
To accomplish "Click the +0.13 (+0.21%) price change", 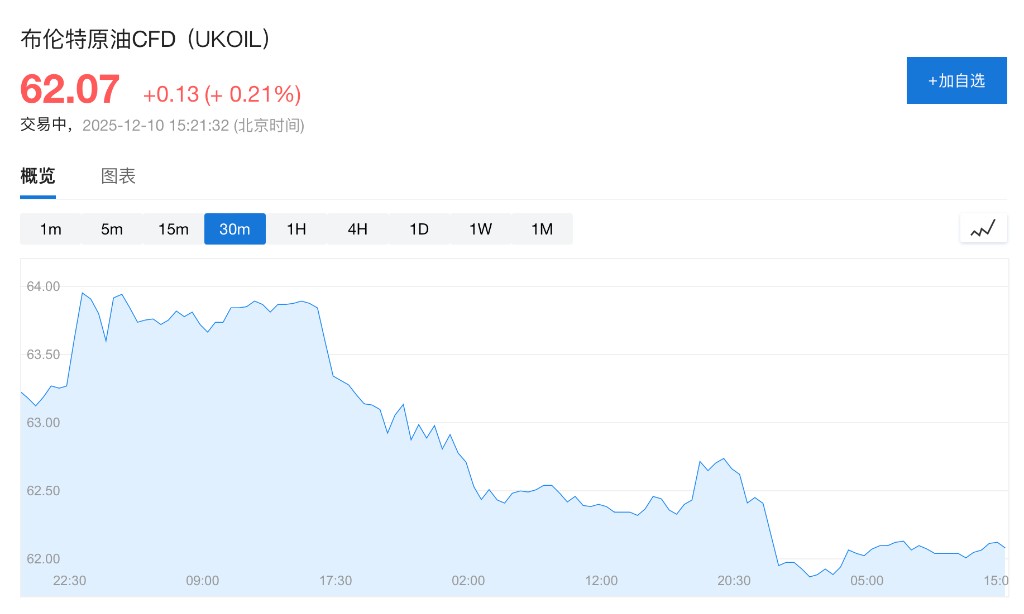I will [x=222, y=94].
